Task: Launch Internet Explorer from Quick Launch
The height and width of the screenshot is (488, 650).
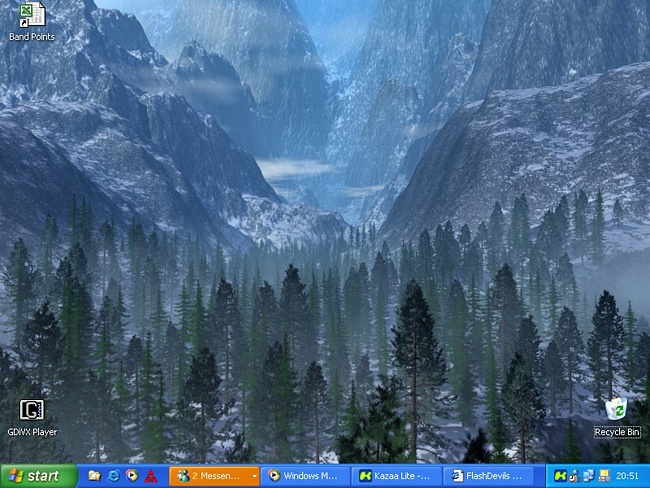Action: (x=114, y=476)
